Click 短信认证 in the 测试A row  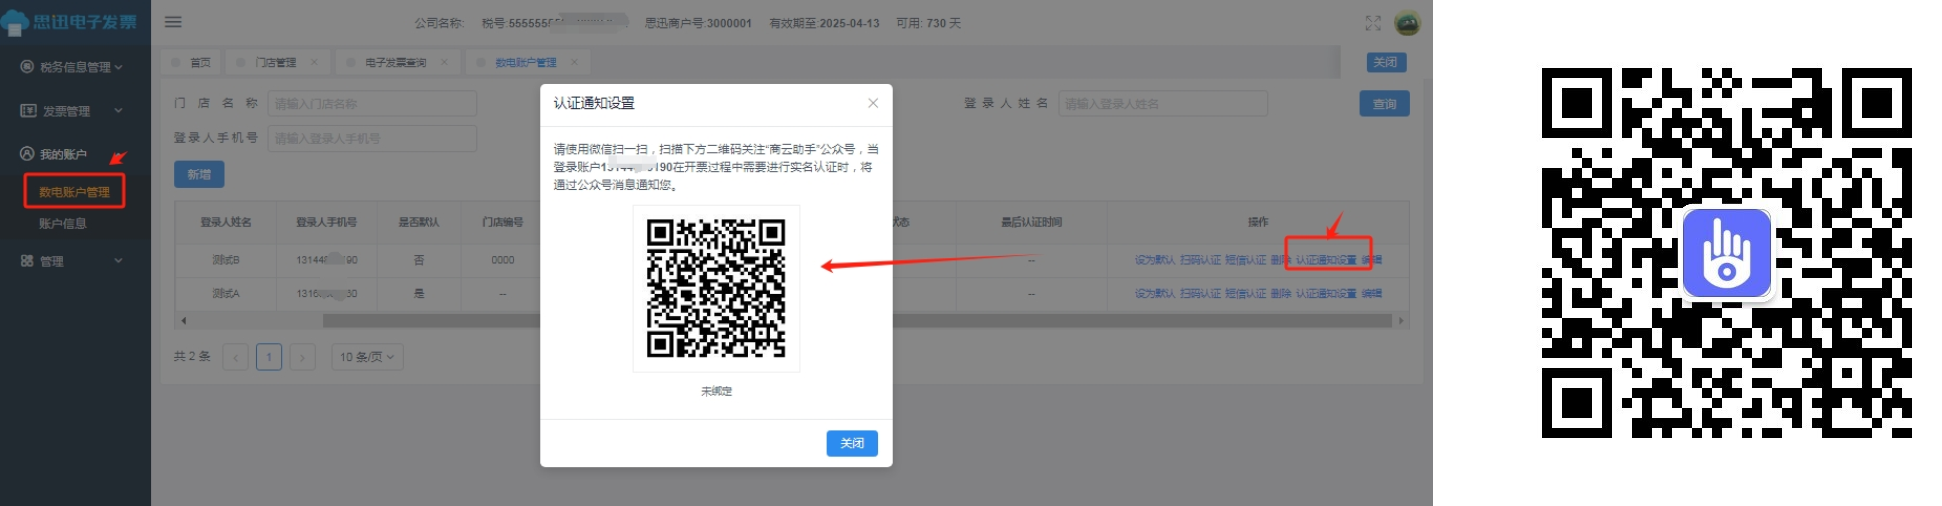pos(1245,294)
